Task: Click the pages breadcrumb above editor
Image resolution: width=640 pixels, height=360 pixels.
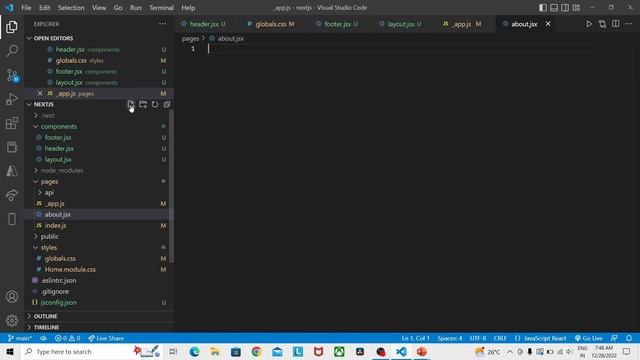Action: point(190,38)
